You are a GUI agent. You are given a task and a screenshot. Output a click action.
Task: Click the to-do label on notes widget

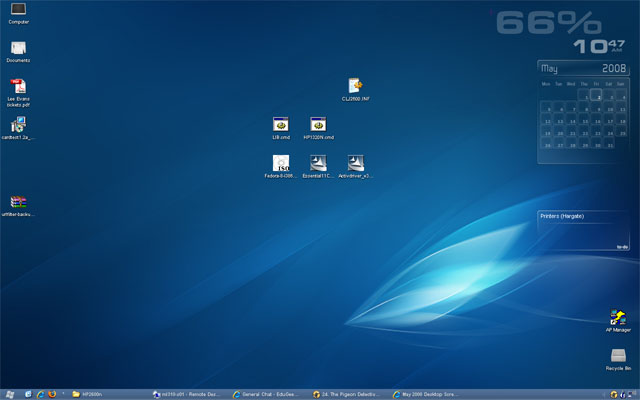tap(622, 247)
